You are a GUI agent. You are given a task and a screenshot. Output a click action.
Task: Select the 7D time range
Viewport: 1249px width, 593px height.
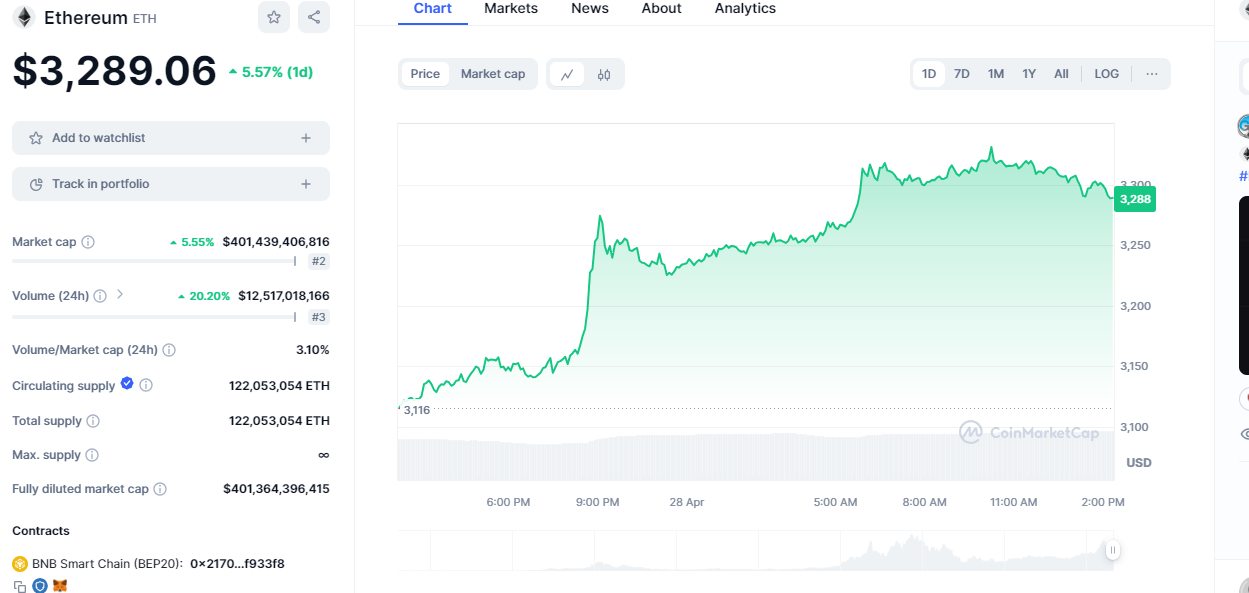962,74
